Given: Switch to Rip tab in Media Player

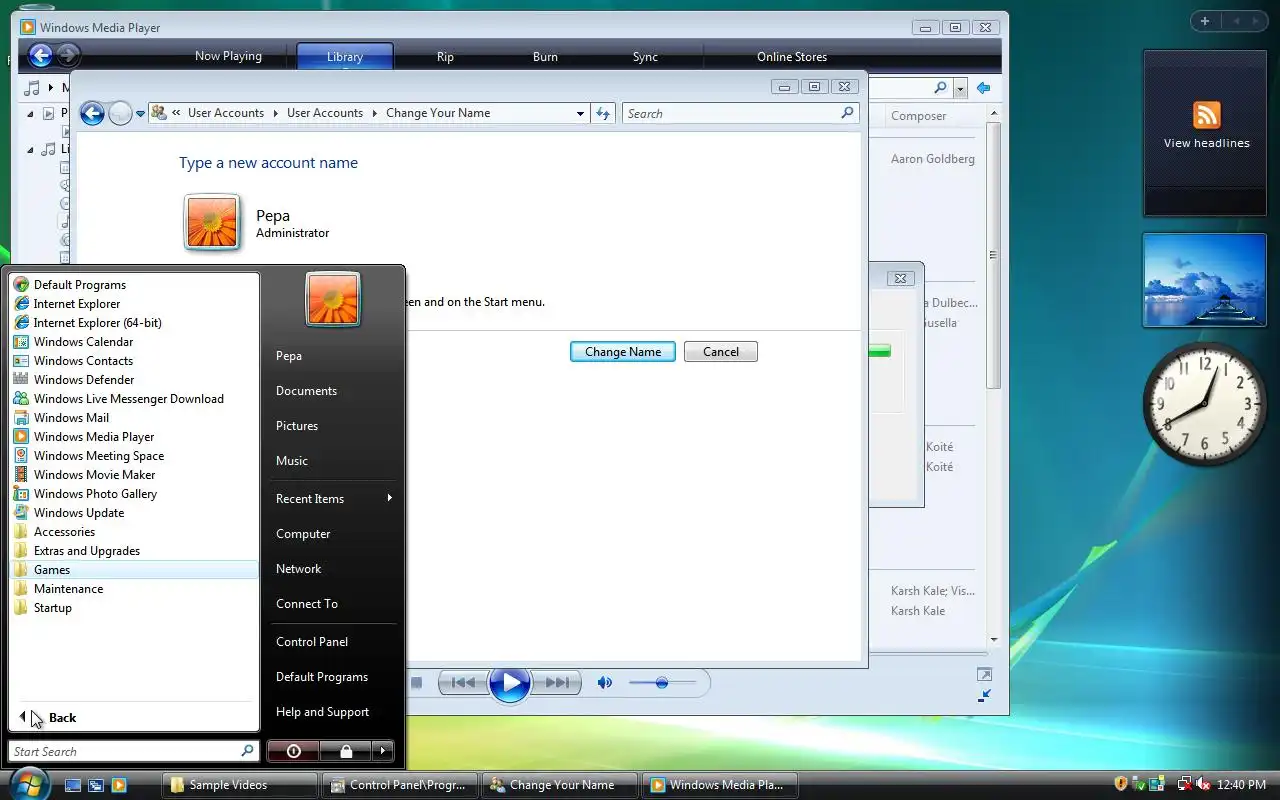Looking at the screenshot, I should pos(445,57).
